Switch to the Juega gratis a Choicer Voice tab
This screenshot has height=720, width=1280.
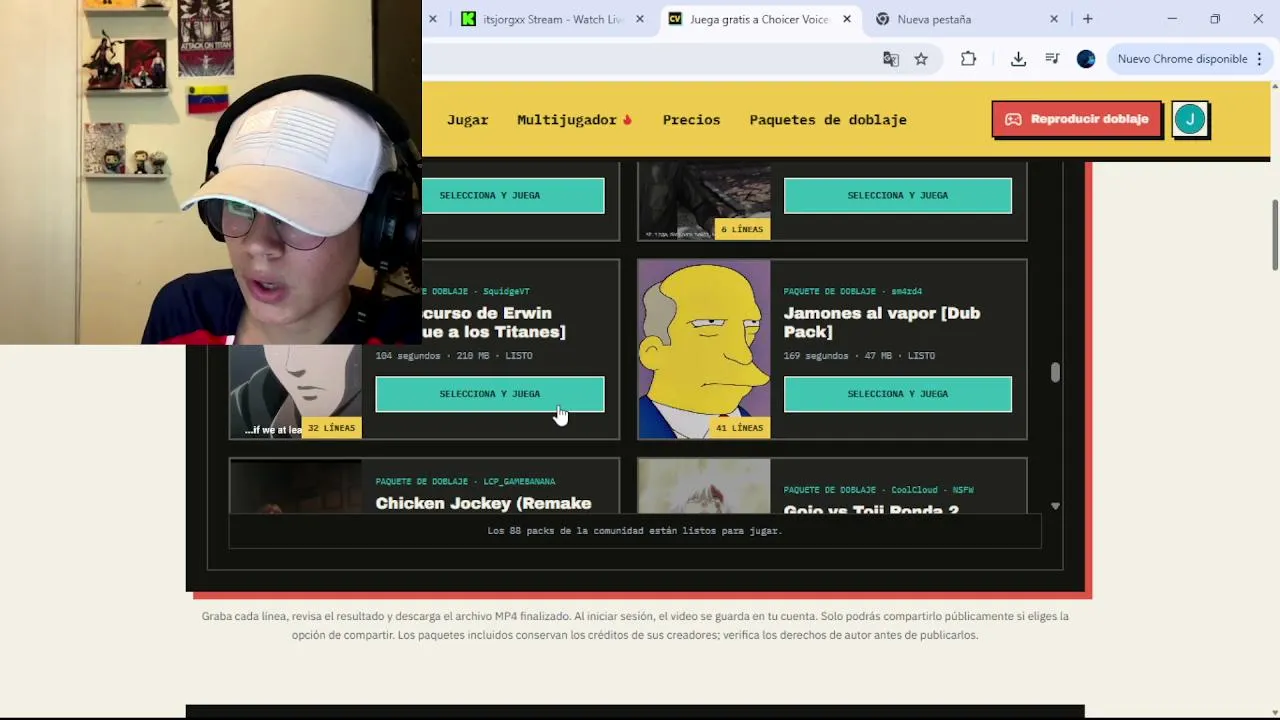pos(760,19)
